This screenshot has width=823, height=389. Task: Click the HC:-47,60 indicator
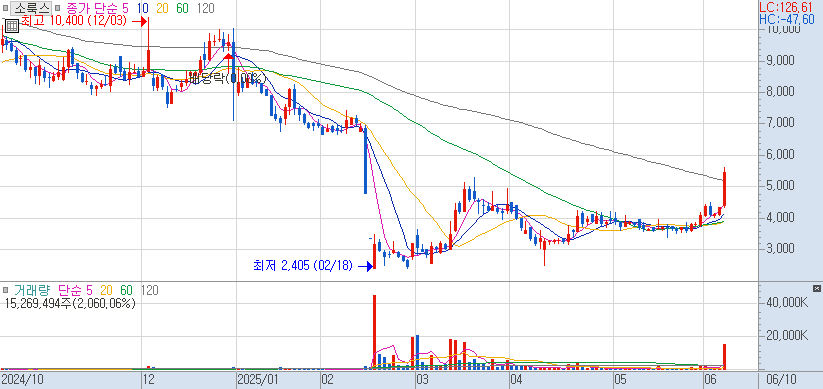[787, 19]
